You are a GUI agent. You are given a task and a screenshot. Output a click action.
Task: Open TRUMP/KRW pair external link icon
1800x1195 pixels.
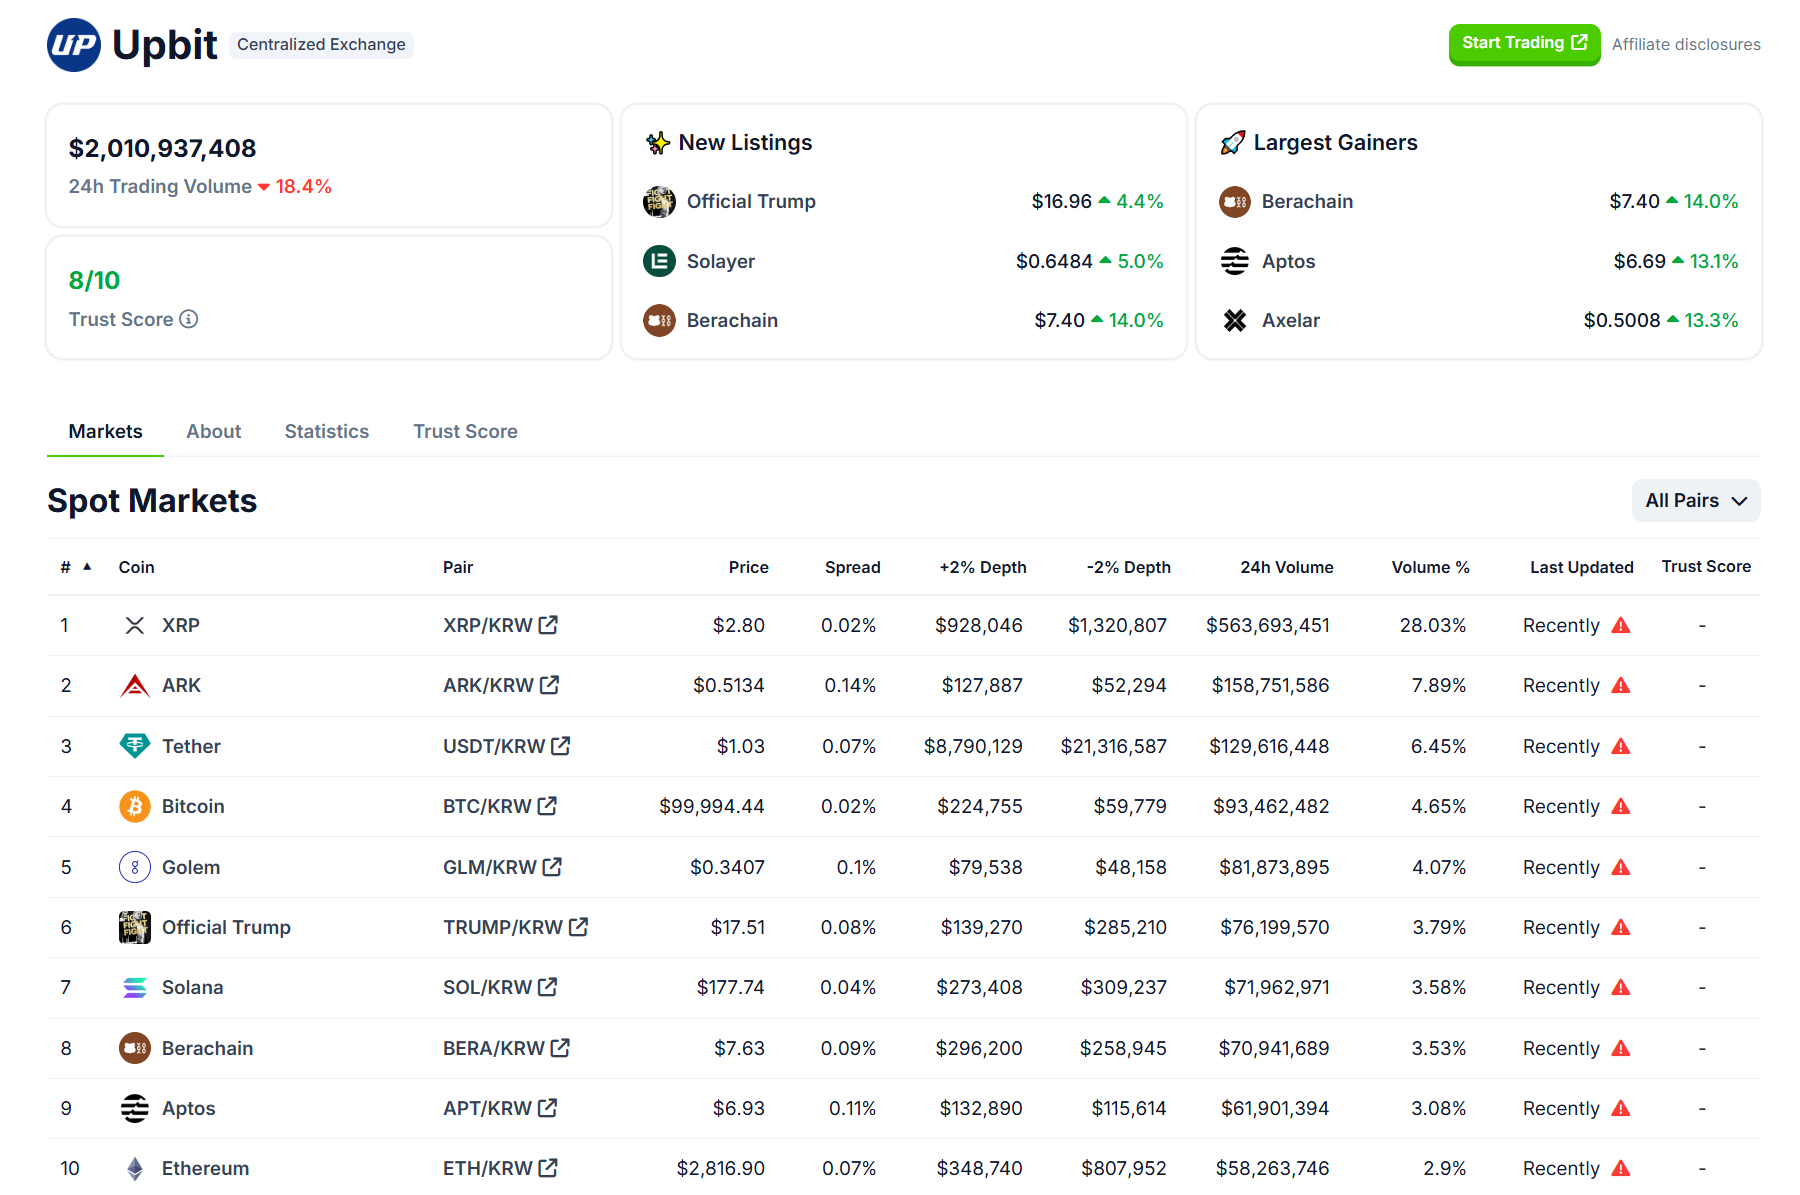pos(578,927)
